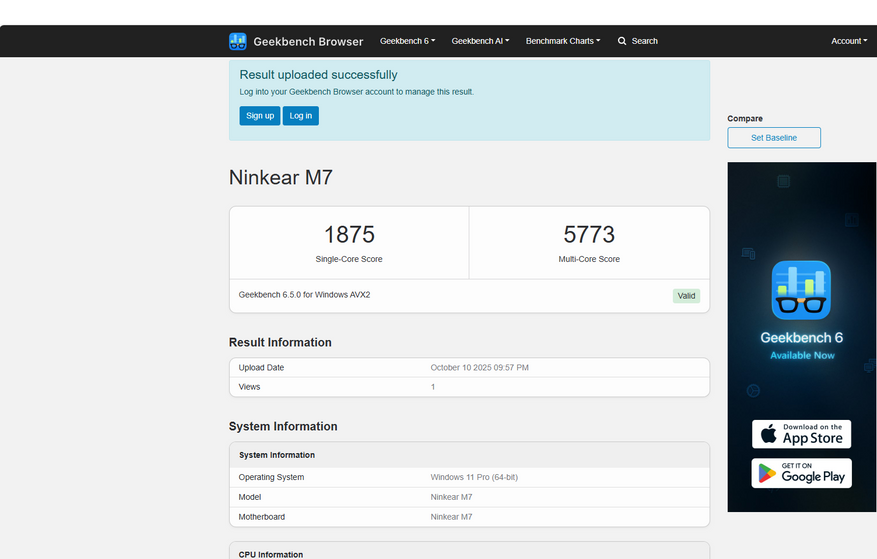The width and height of the screenshot is (877, 559).
Task: Click the Upload Date value row
Action: coord(479,368)
